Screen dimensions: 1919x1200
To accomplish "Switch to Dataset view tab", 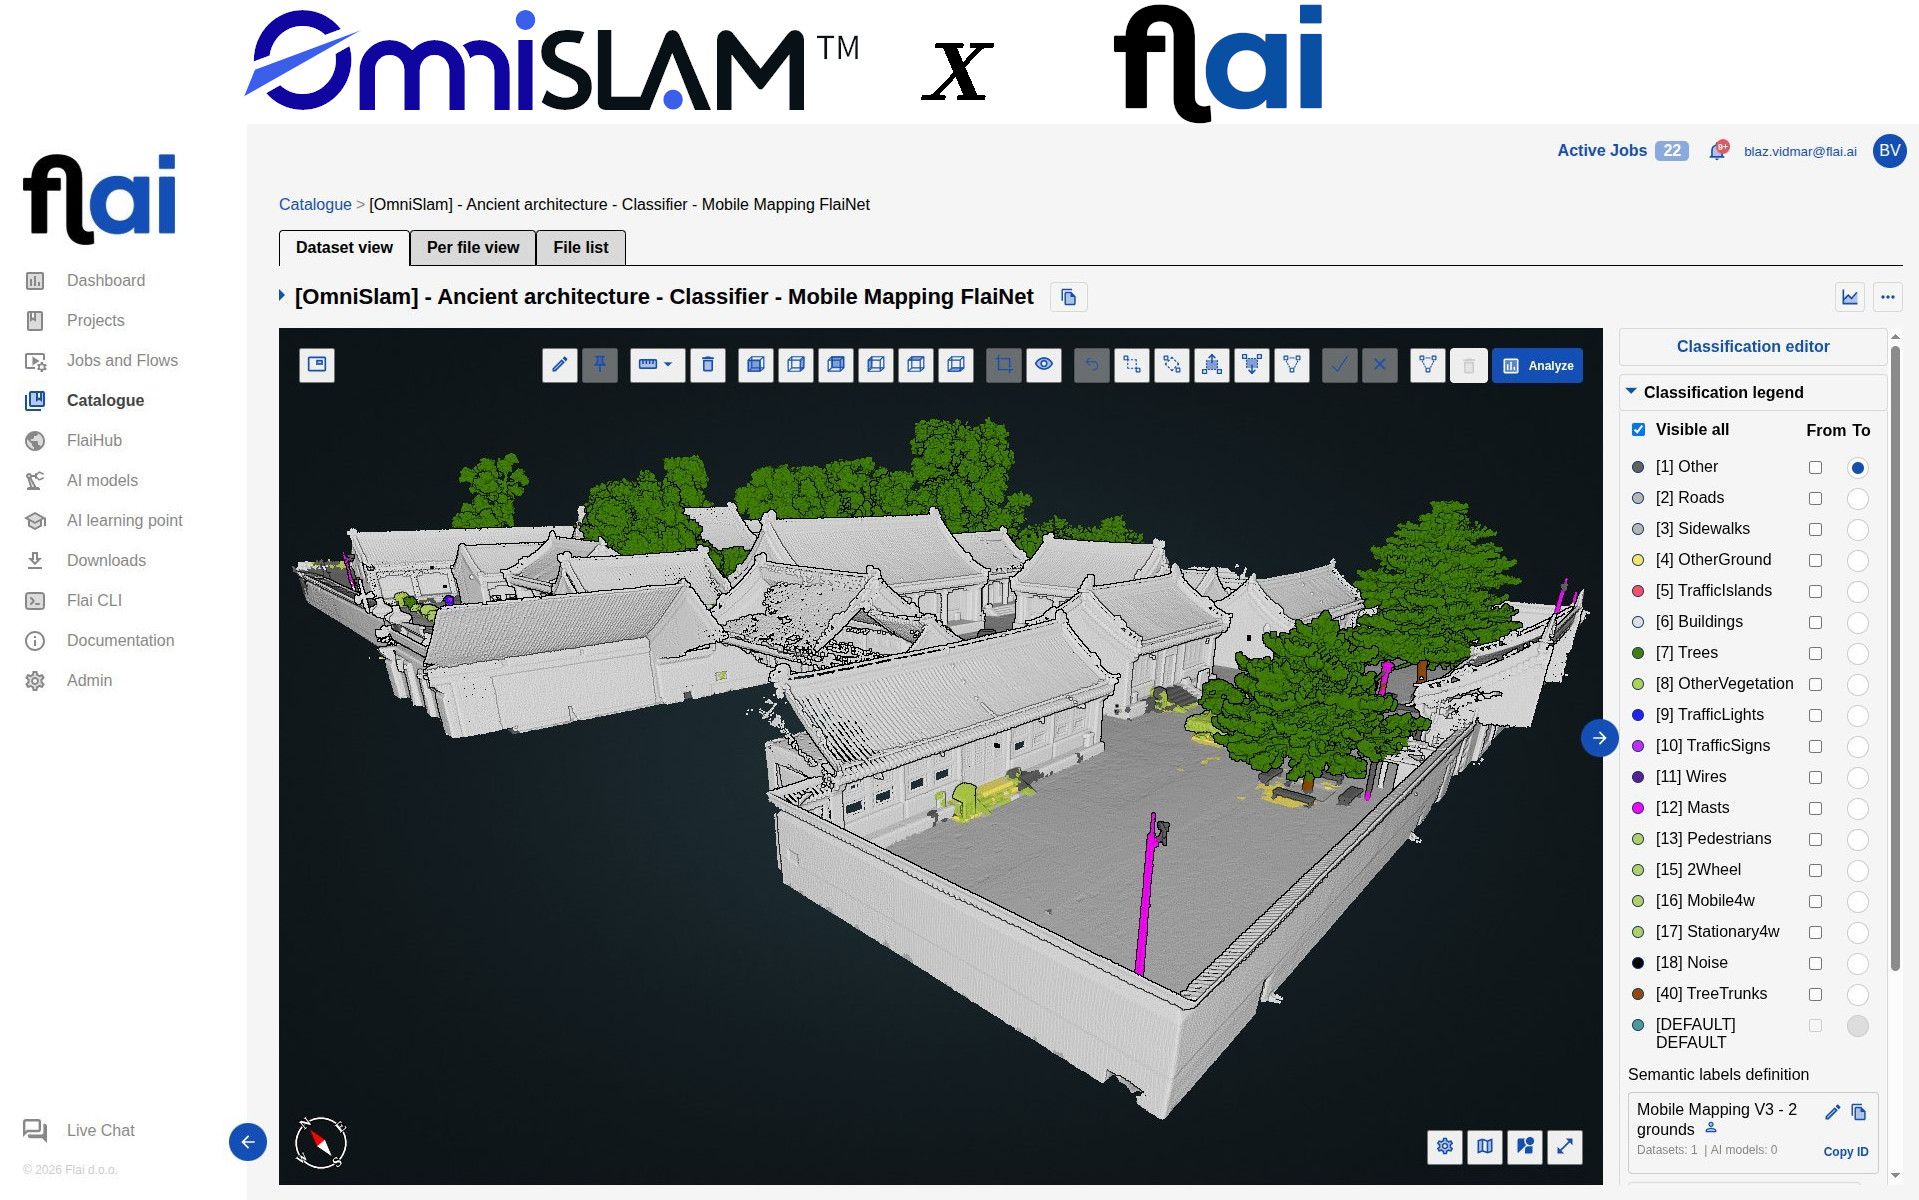I will pyautogui.click(x=344, y=248).
